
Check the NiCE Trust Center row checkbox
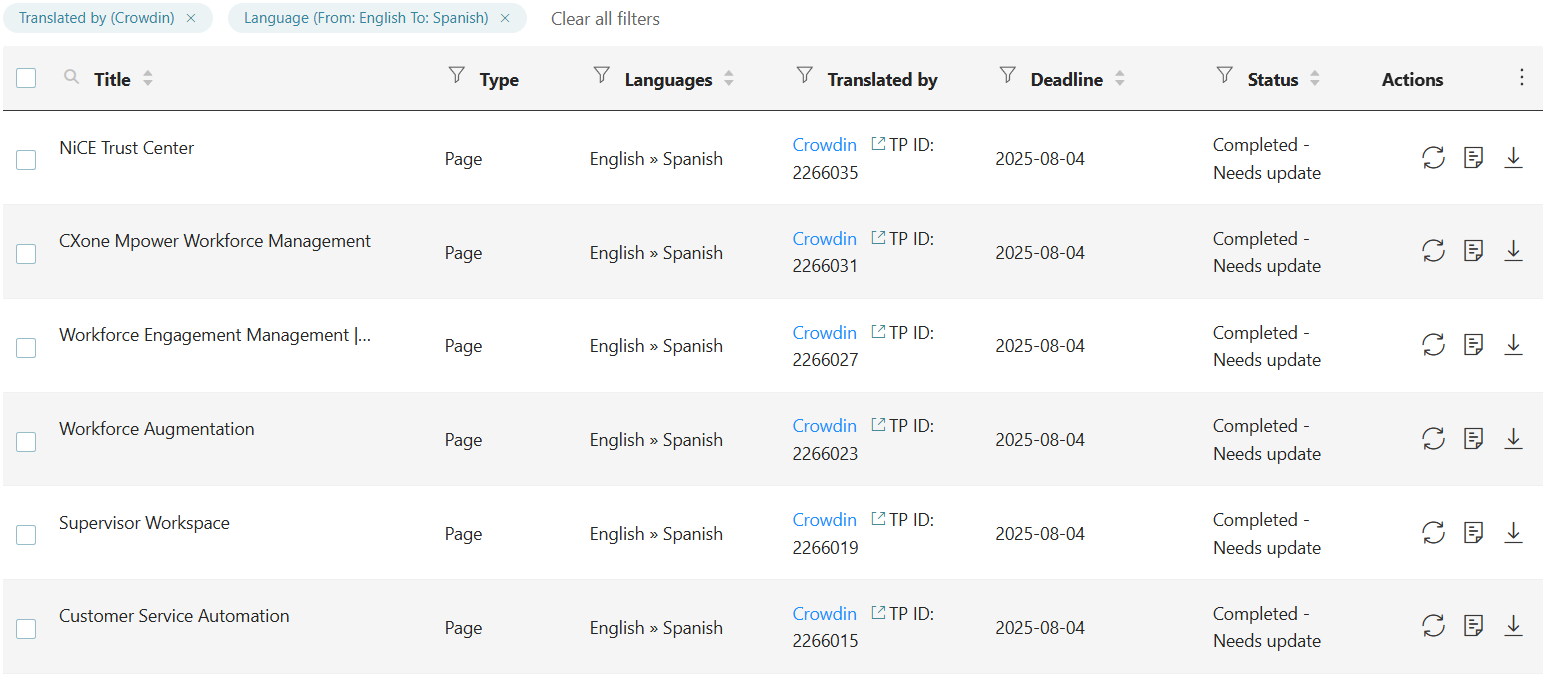pos(26,160)
